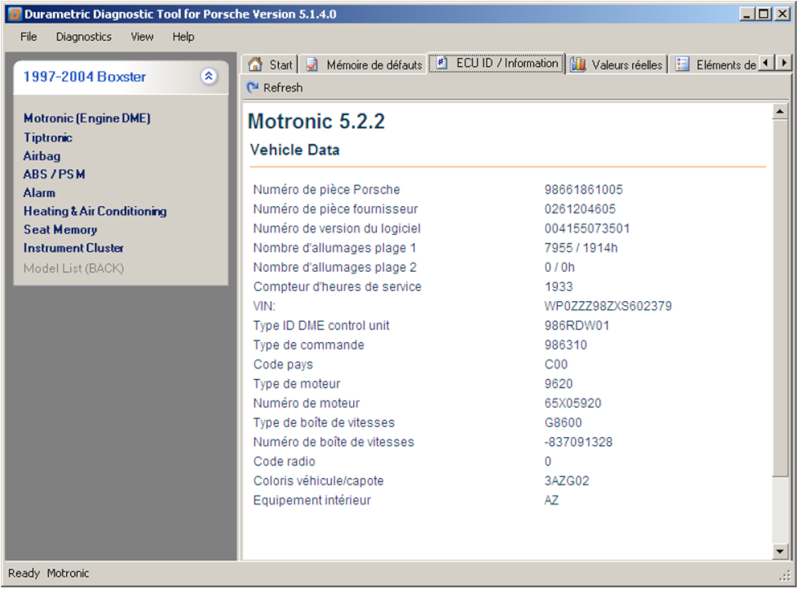
Task: Switch to the Mémoire de défauts tab
Action: 364,64
